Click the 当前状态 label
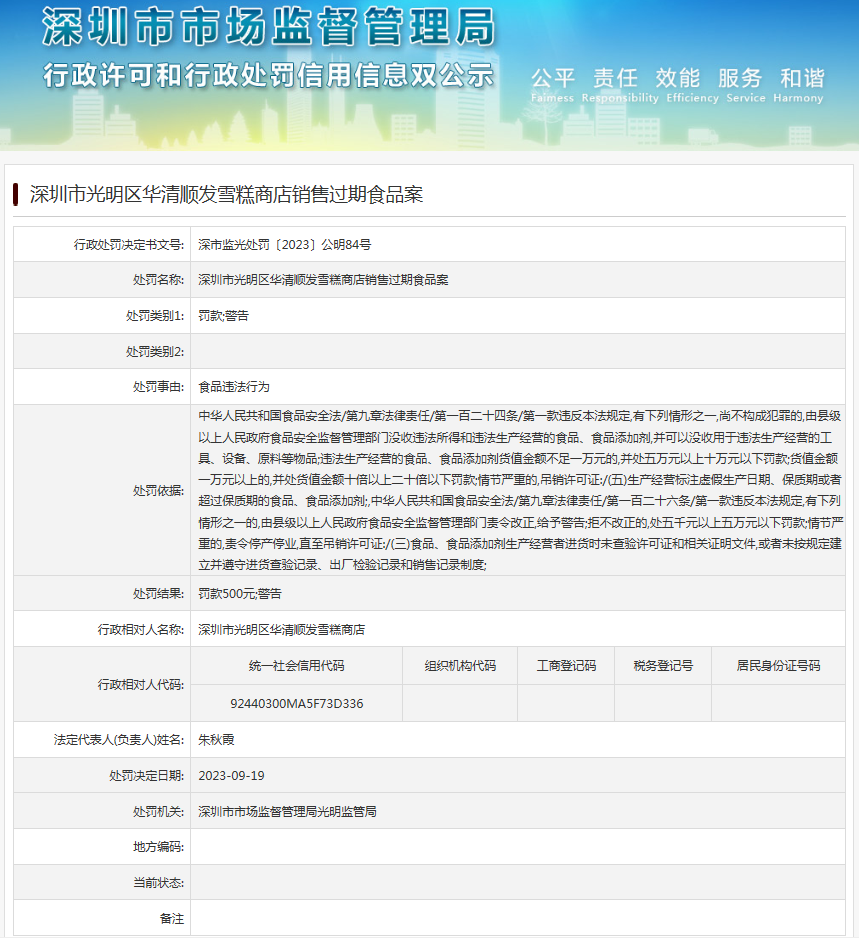859x942 pixels. [159, 883]
